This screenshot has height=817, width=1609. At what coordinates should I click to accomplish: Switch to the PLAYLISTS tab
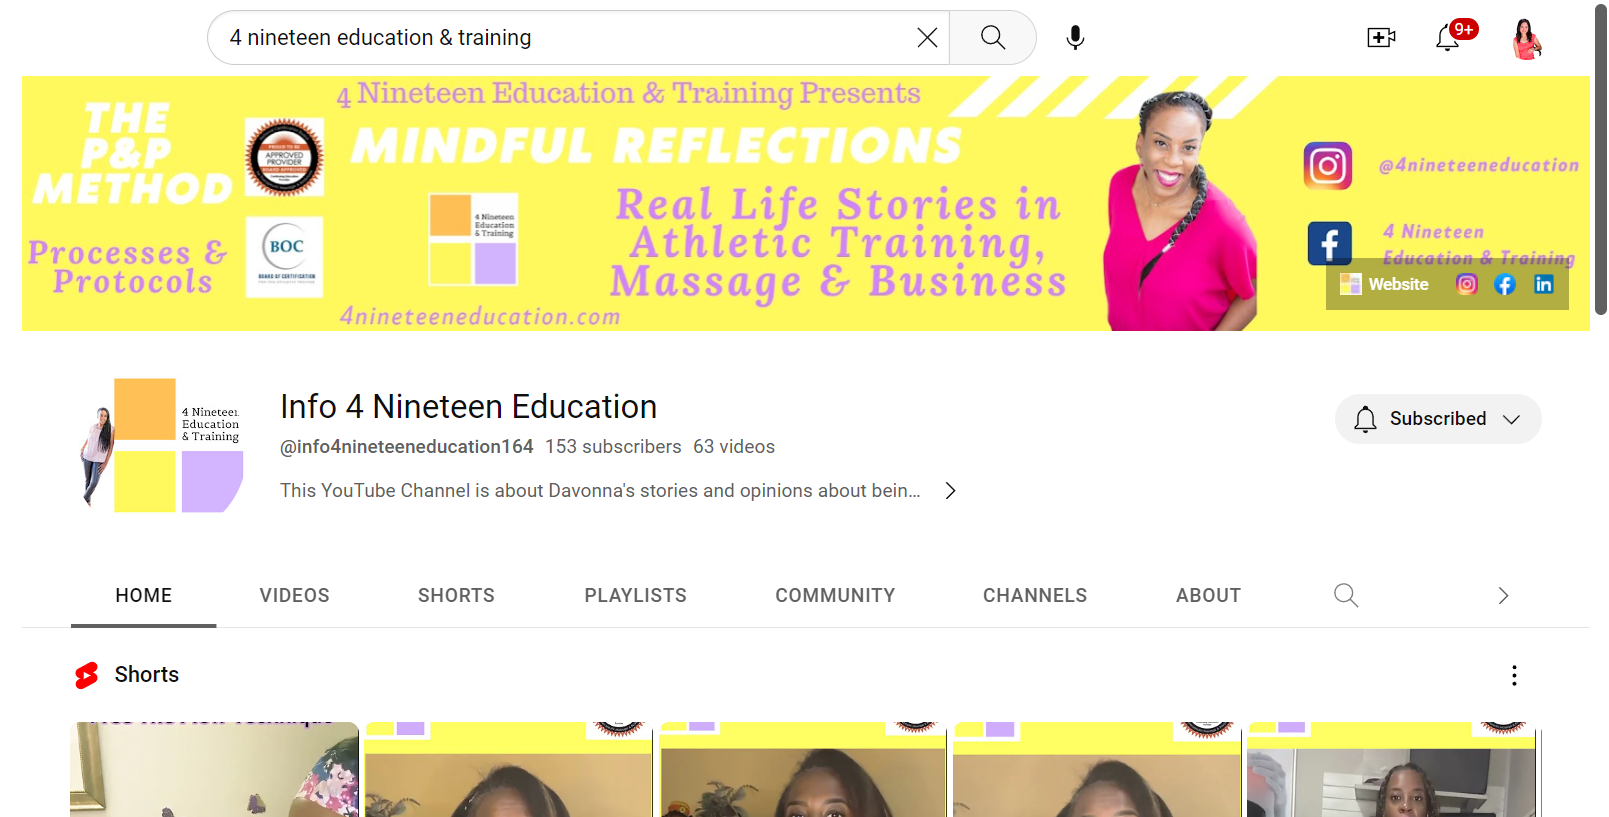(x=635, y=596)
